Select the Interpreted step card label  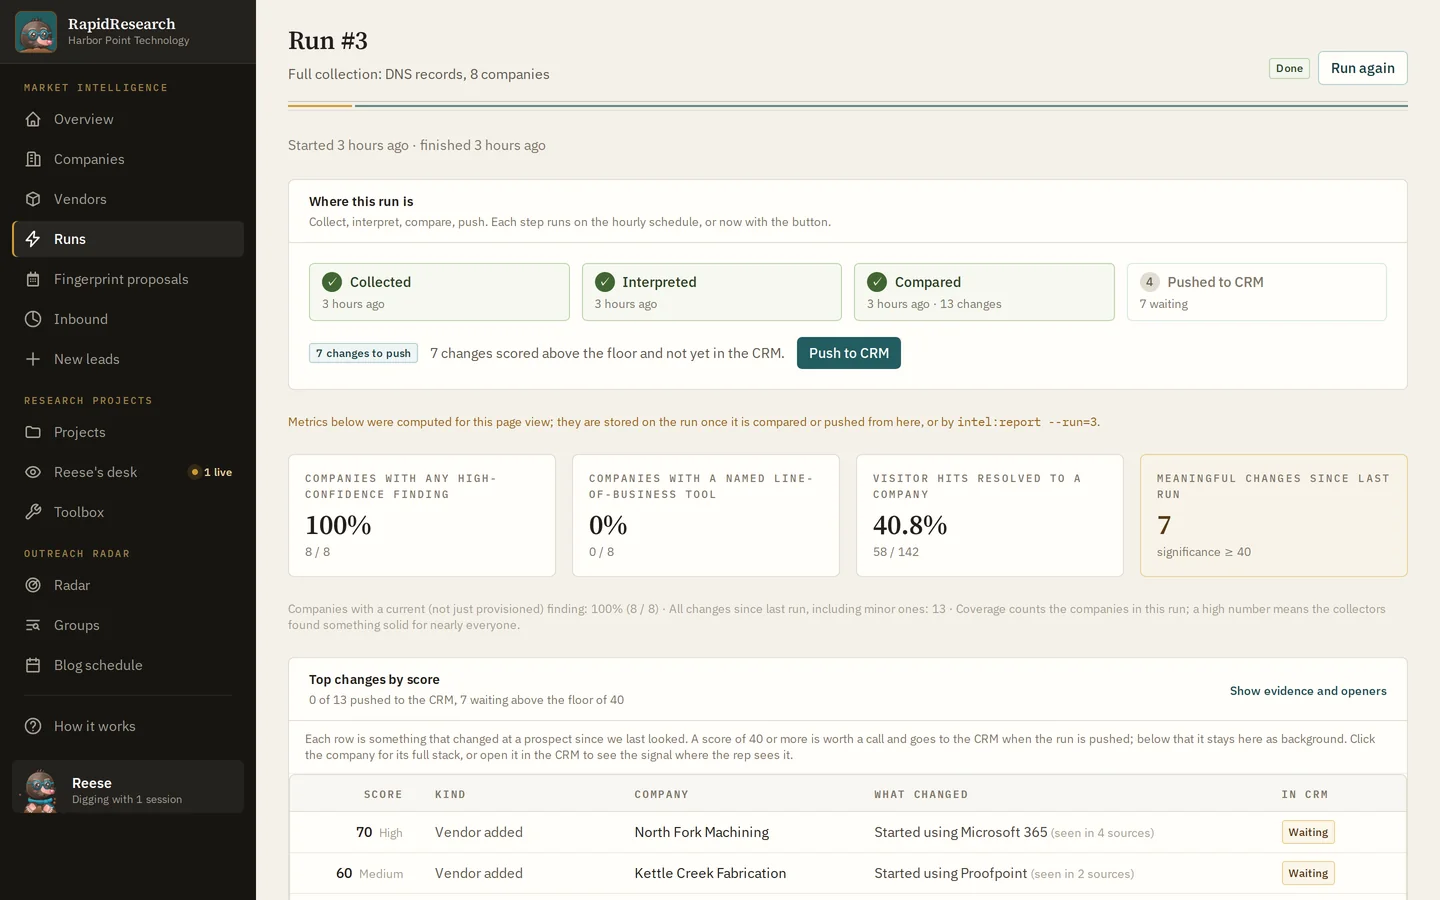point(659,282)
